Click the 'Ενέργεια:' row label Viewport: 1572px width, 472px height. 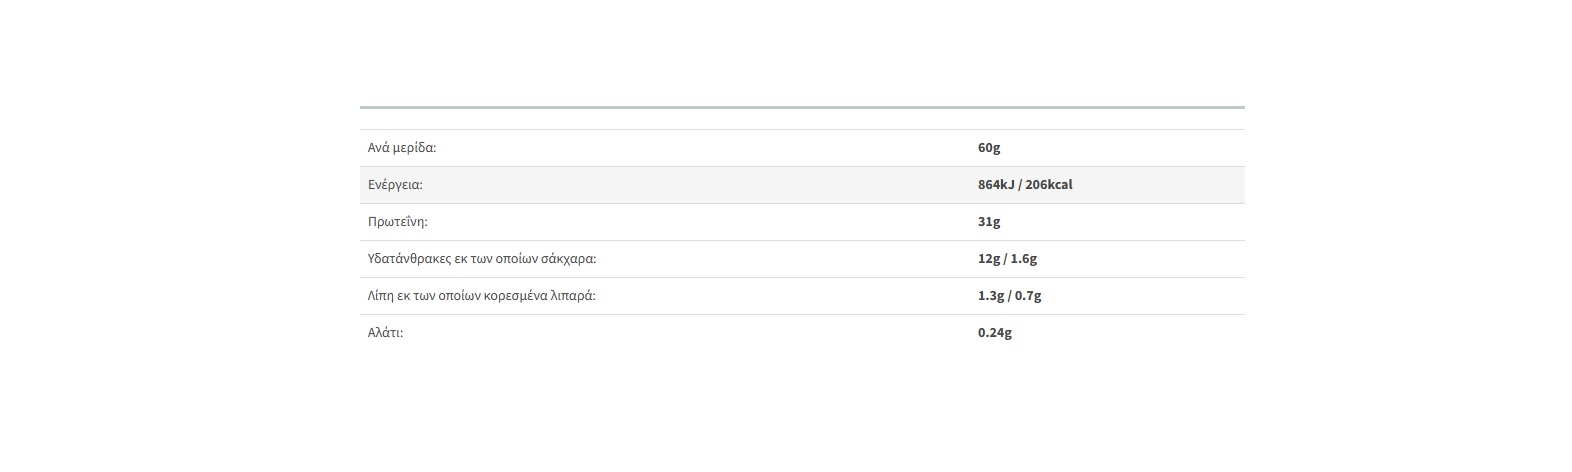click(x=395, y=185)
